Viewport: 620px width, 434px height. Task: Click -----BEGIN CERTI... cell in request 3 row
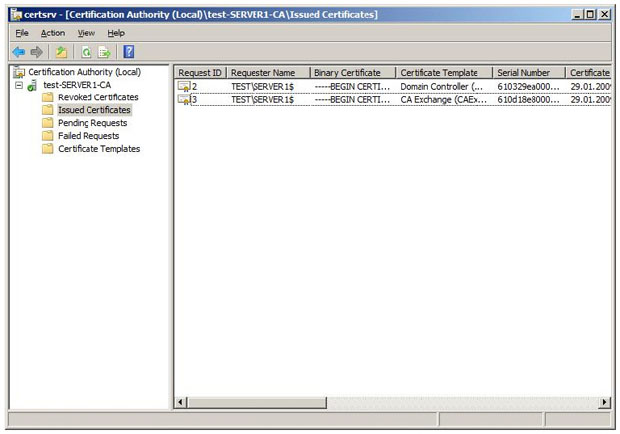click(352, 100)
